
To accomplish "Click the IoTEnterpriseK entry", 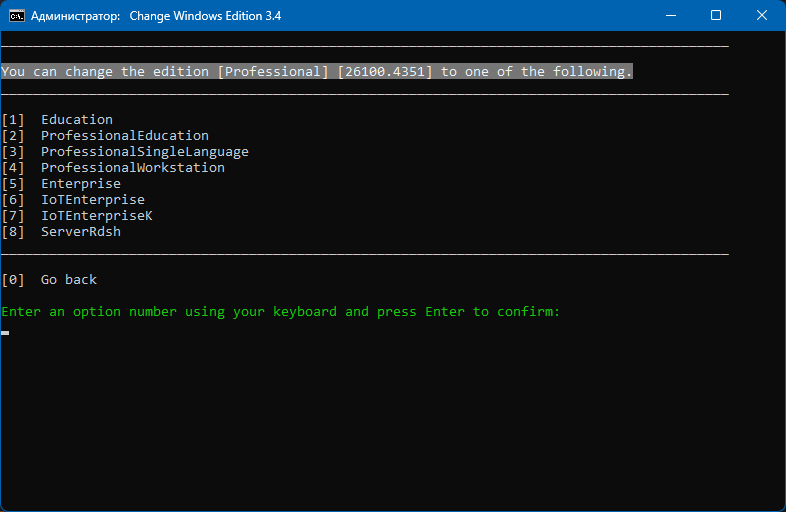I will pos(97,216).
